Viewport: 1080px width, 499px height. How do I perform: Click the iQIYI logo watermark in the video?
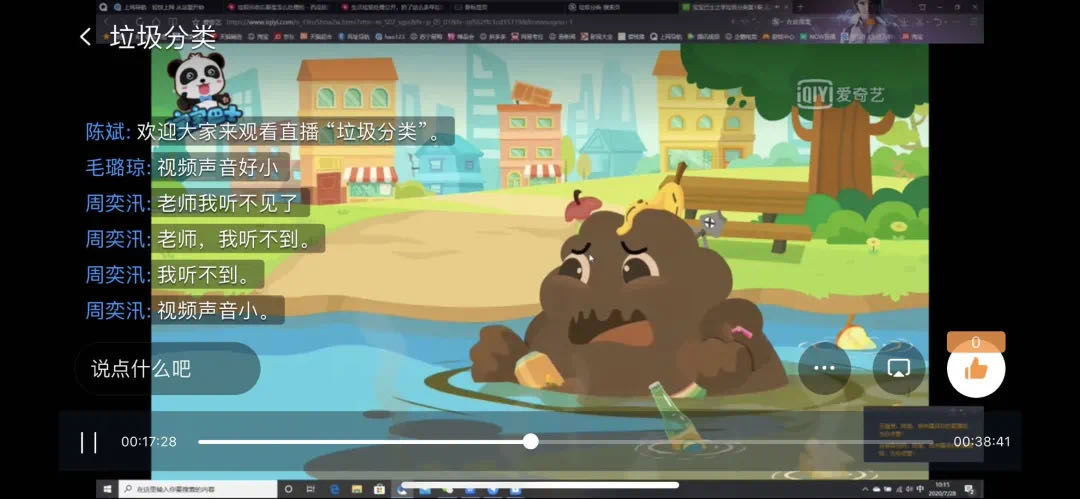point(841,93)
